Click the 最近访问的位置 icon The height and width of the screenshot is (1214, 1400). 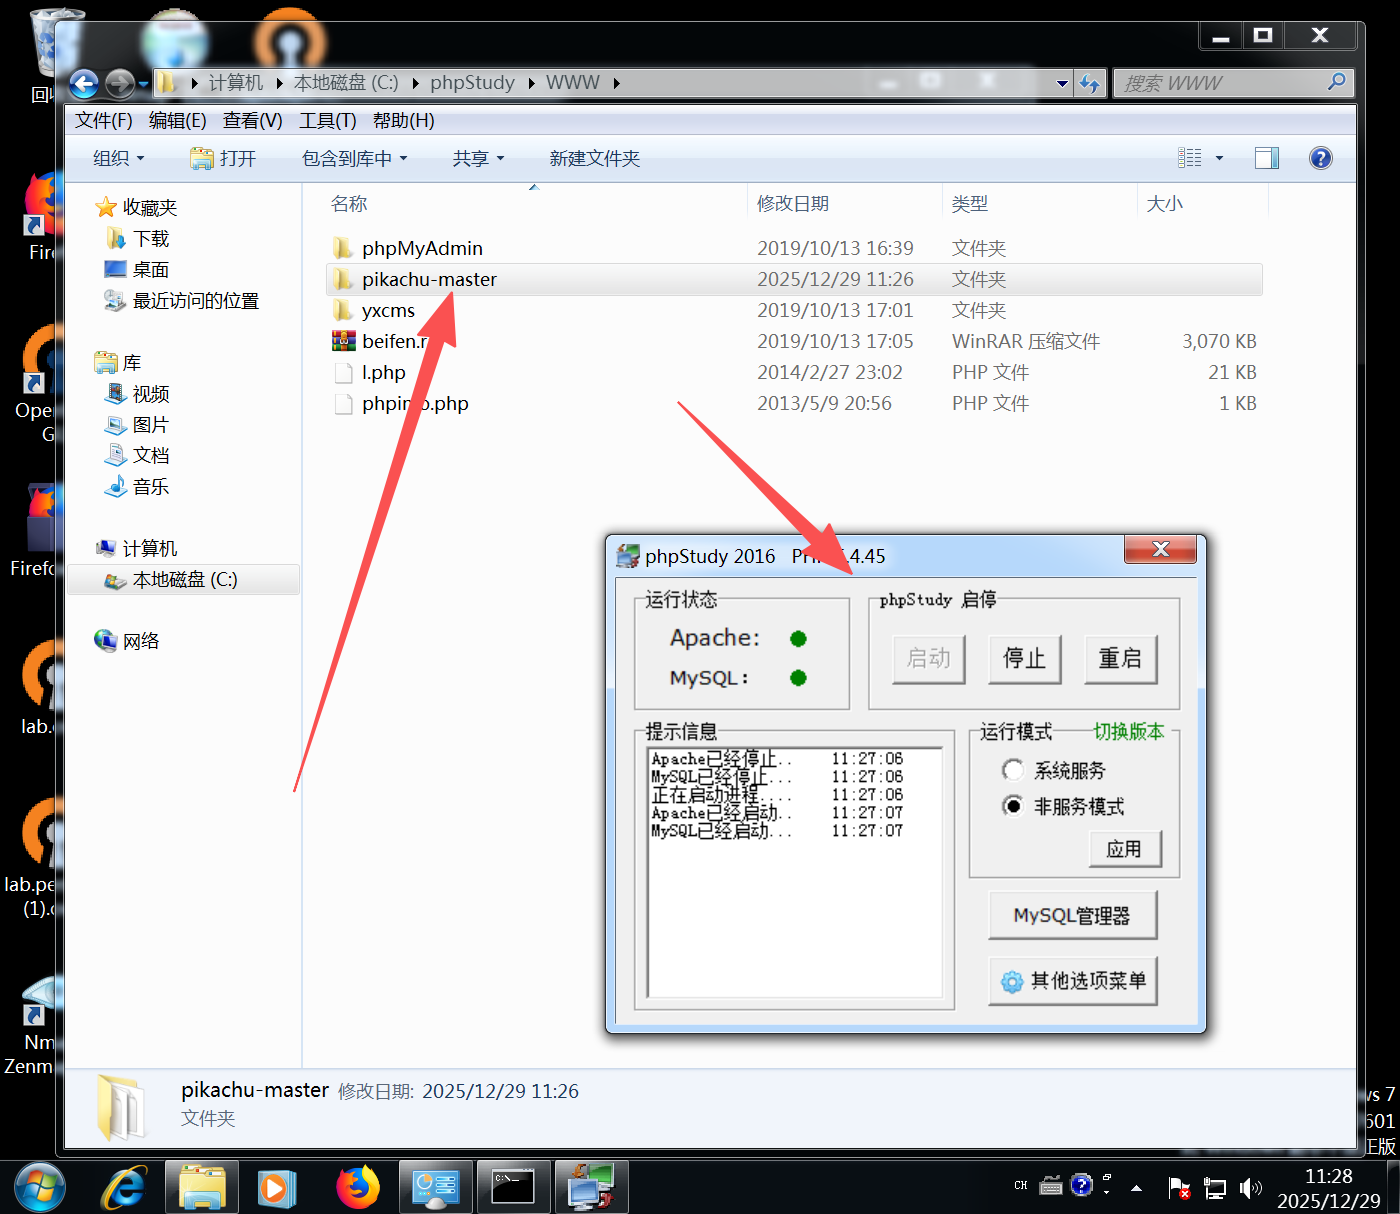click(x=116, y=300)
